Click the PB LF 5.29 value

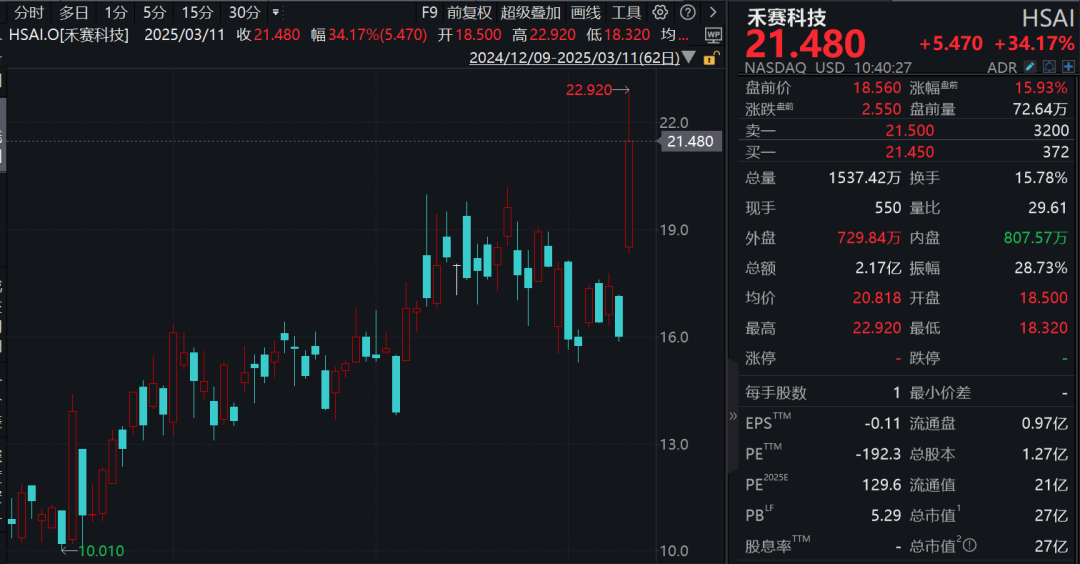click(886, 516)
